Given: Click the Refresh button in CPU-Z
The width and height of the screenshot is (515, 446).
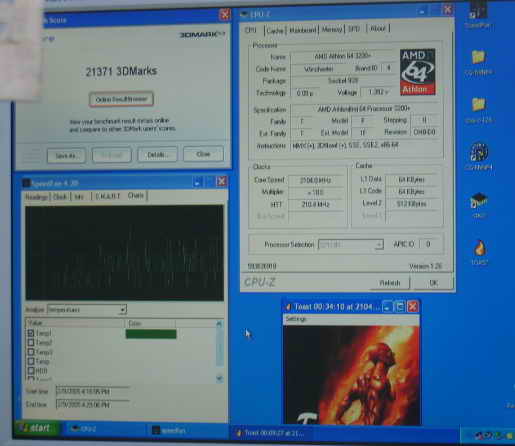Looking at the screenshot, I should (389, 283).
